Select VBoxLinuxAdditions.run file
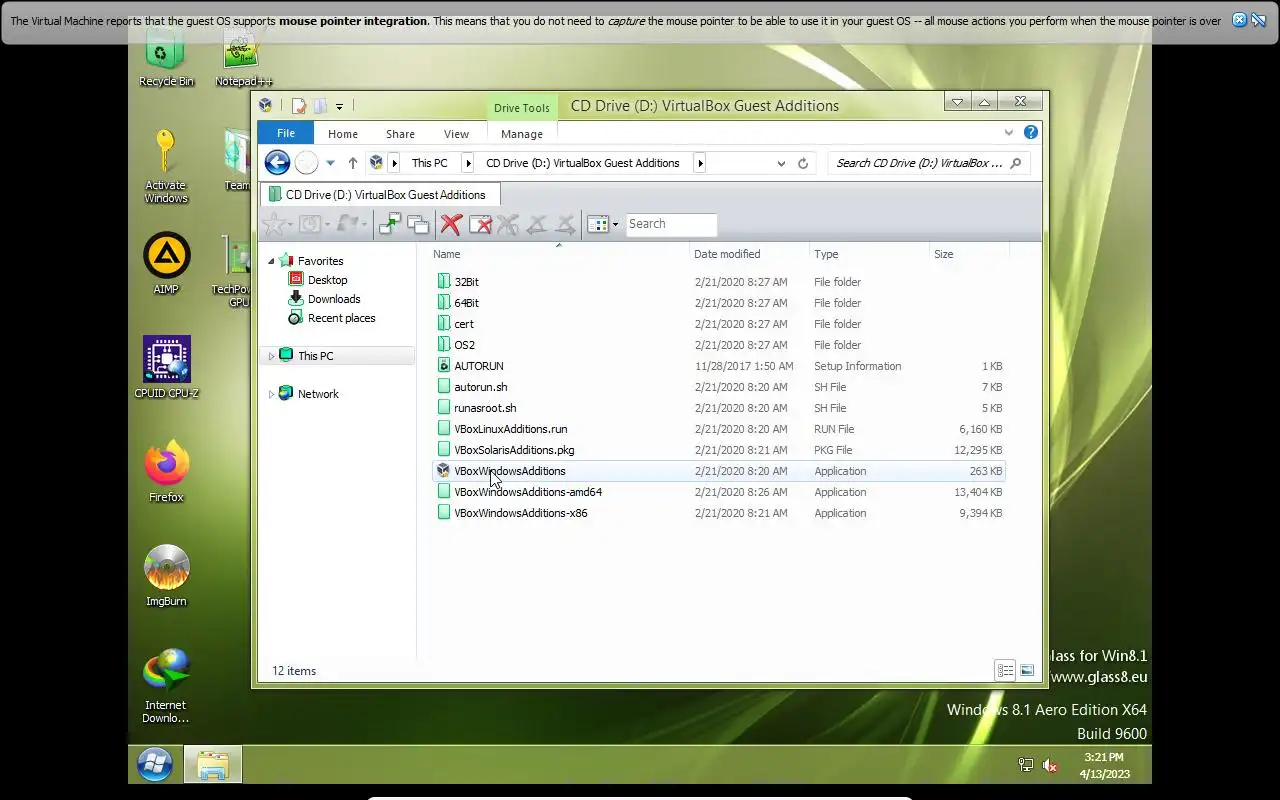The image size is (1280, 800). pos(718,429)
